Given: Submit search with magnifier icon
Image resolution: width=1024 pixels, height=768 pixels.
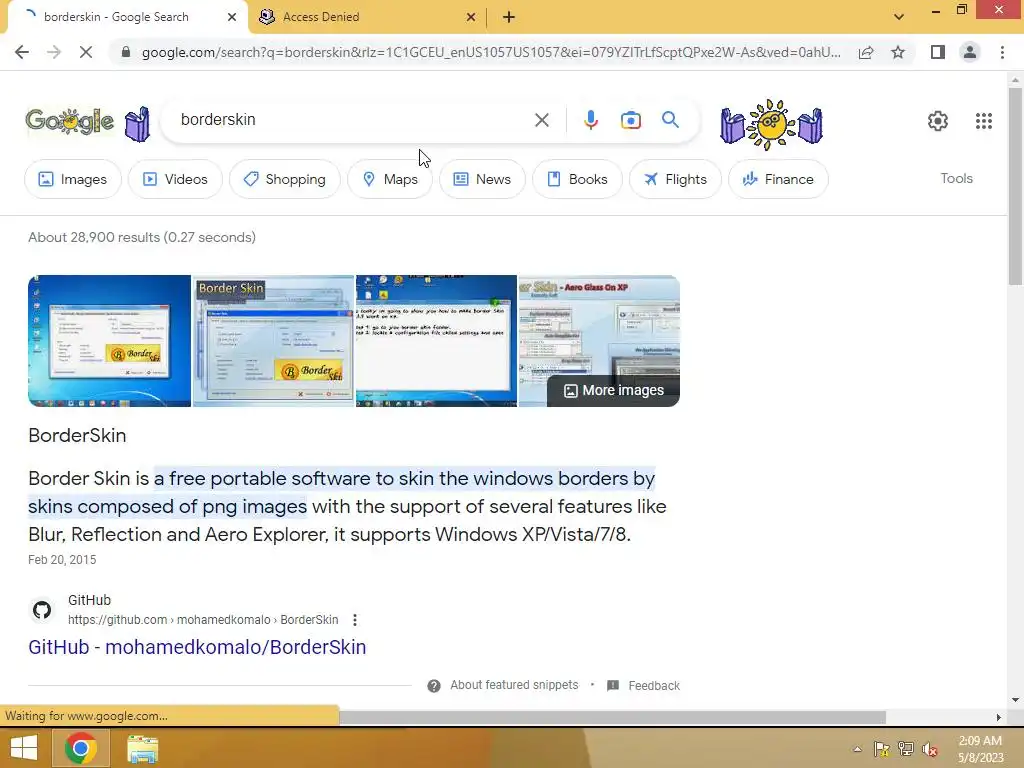Looking at the screenshot, I should coord(670,120).
